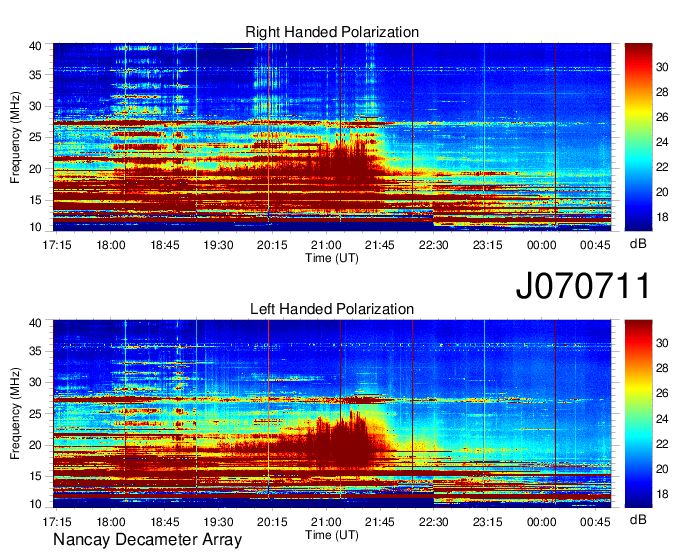Click "00:00" time tick of Left Handed plot

[x=541, y=522]
